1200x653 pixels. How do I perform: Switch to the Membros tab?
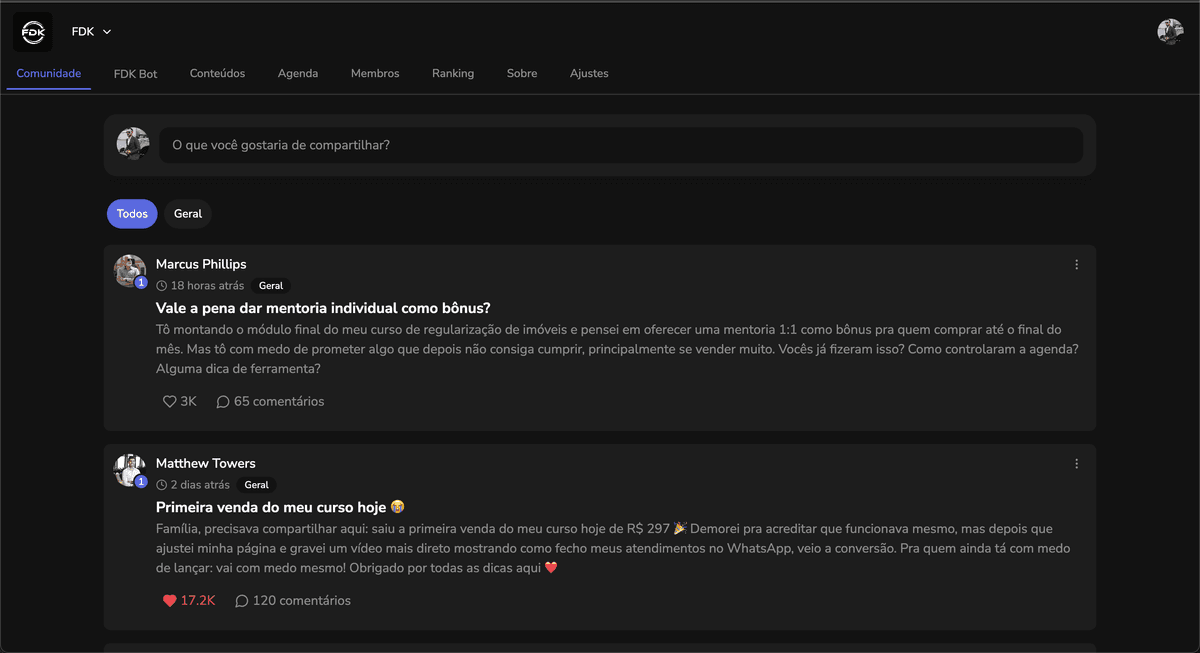click(375, 73)
